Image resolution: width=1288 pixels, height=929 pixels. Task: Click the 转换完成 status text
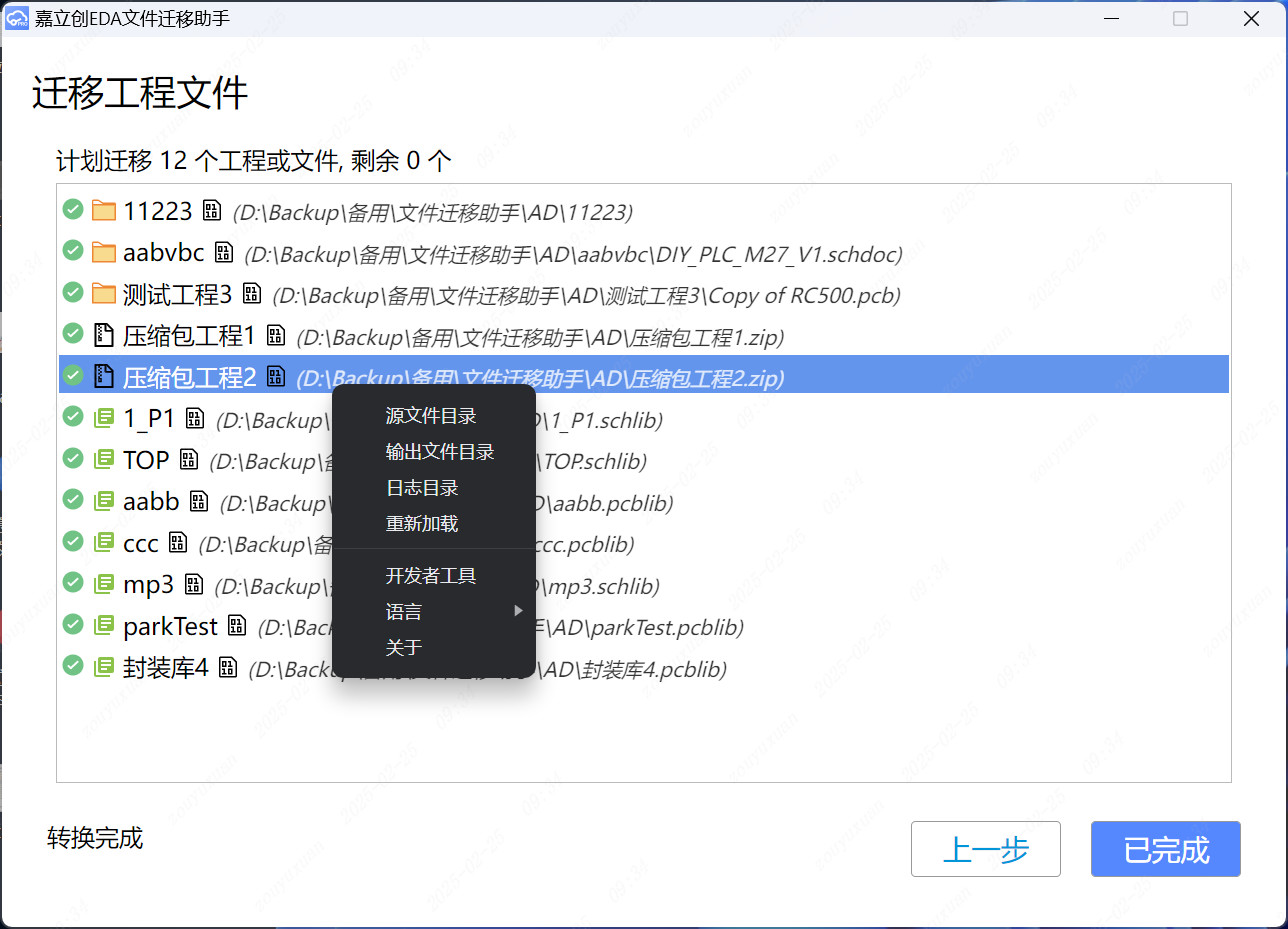click(95, 838)
